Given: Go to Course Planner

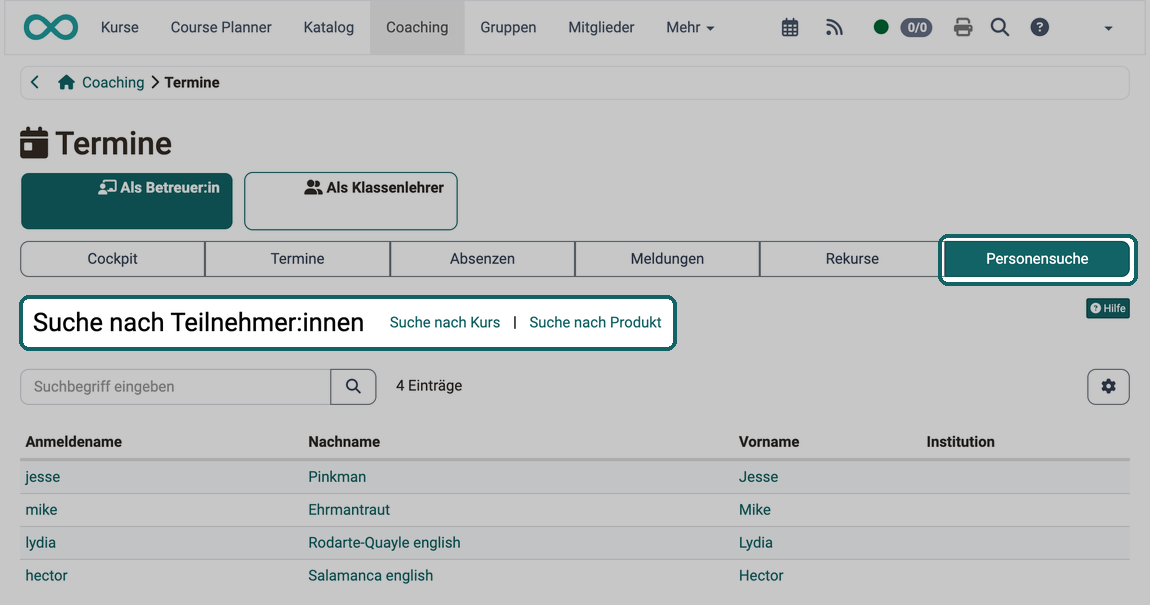Looking at the screenshot, I should click(x=221, y=27).
